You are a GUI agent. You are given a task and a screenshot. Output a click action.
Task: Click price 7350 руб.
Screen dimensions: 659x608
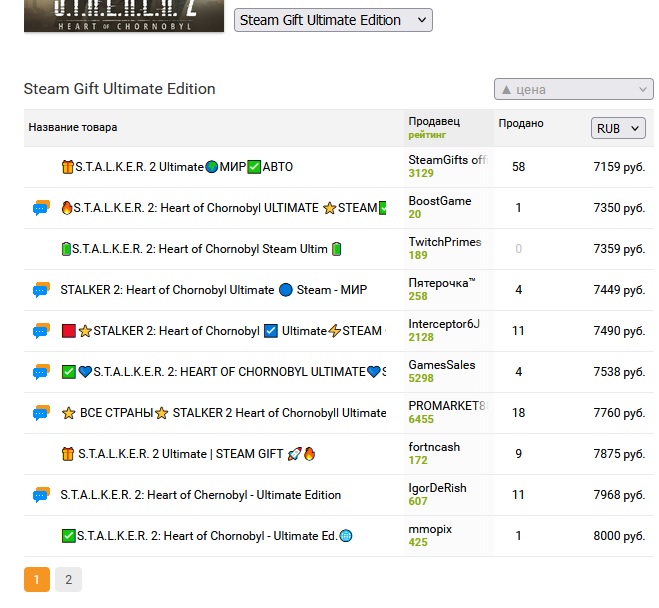pyautogui.click(x=619, y=208)
